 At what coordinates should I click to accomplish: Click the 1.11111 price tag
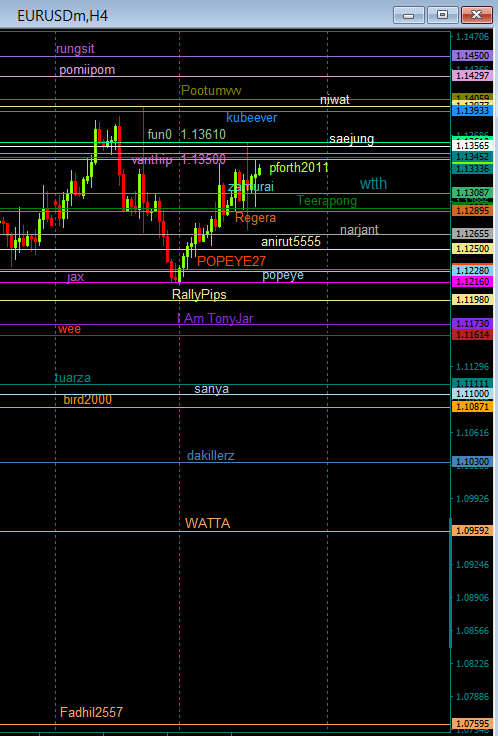(472, 384)
